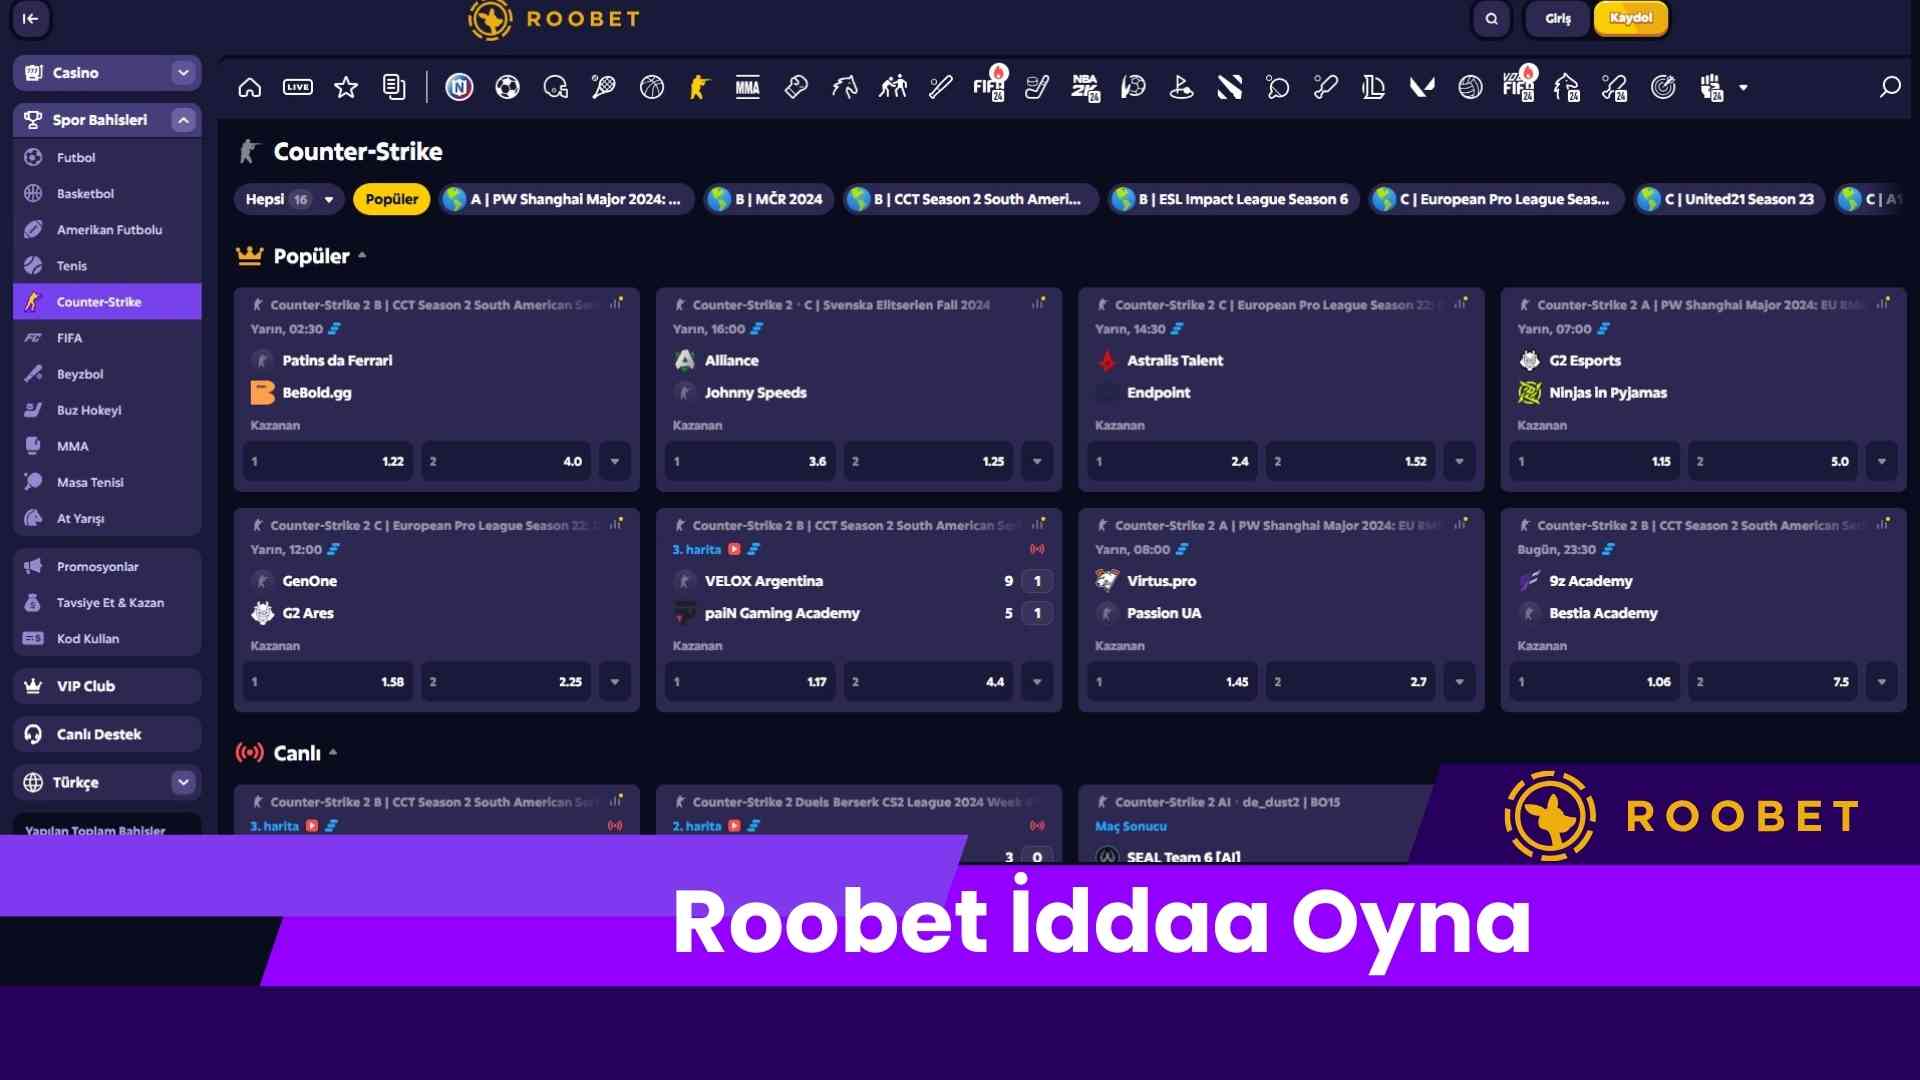The height and width of the screenshot is (1080, 1920).
Task: Open FIFA in the sidebar
Action: (107, 338)
